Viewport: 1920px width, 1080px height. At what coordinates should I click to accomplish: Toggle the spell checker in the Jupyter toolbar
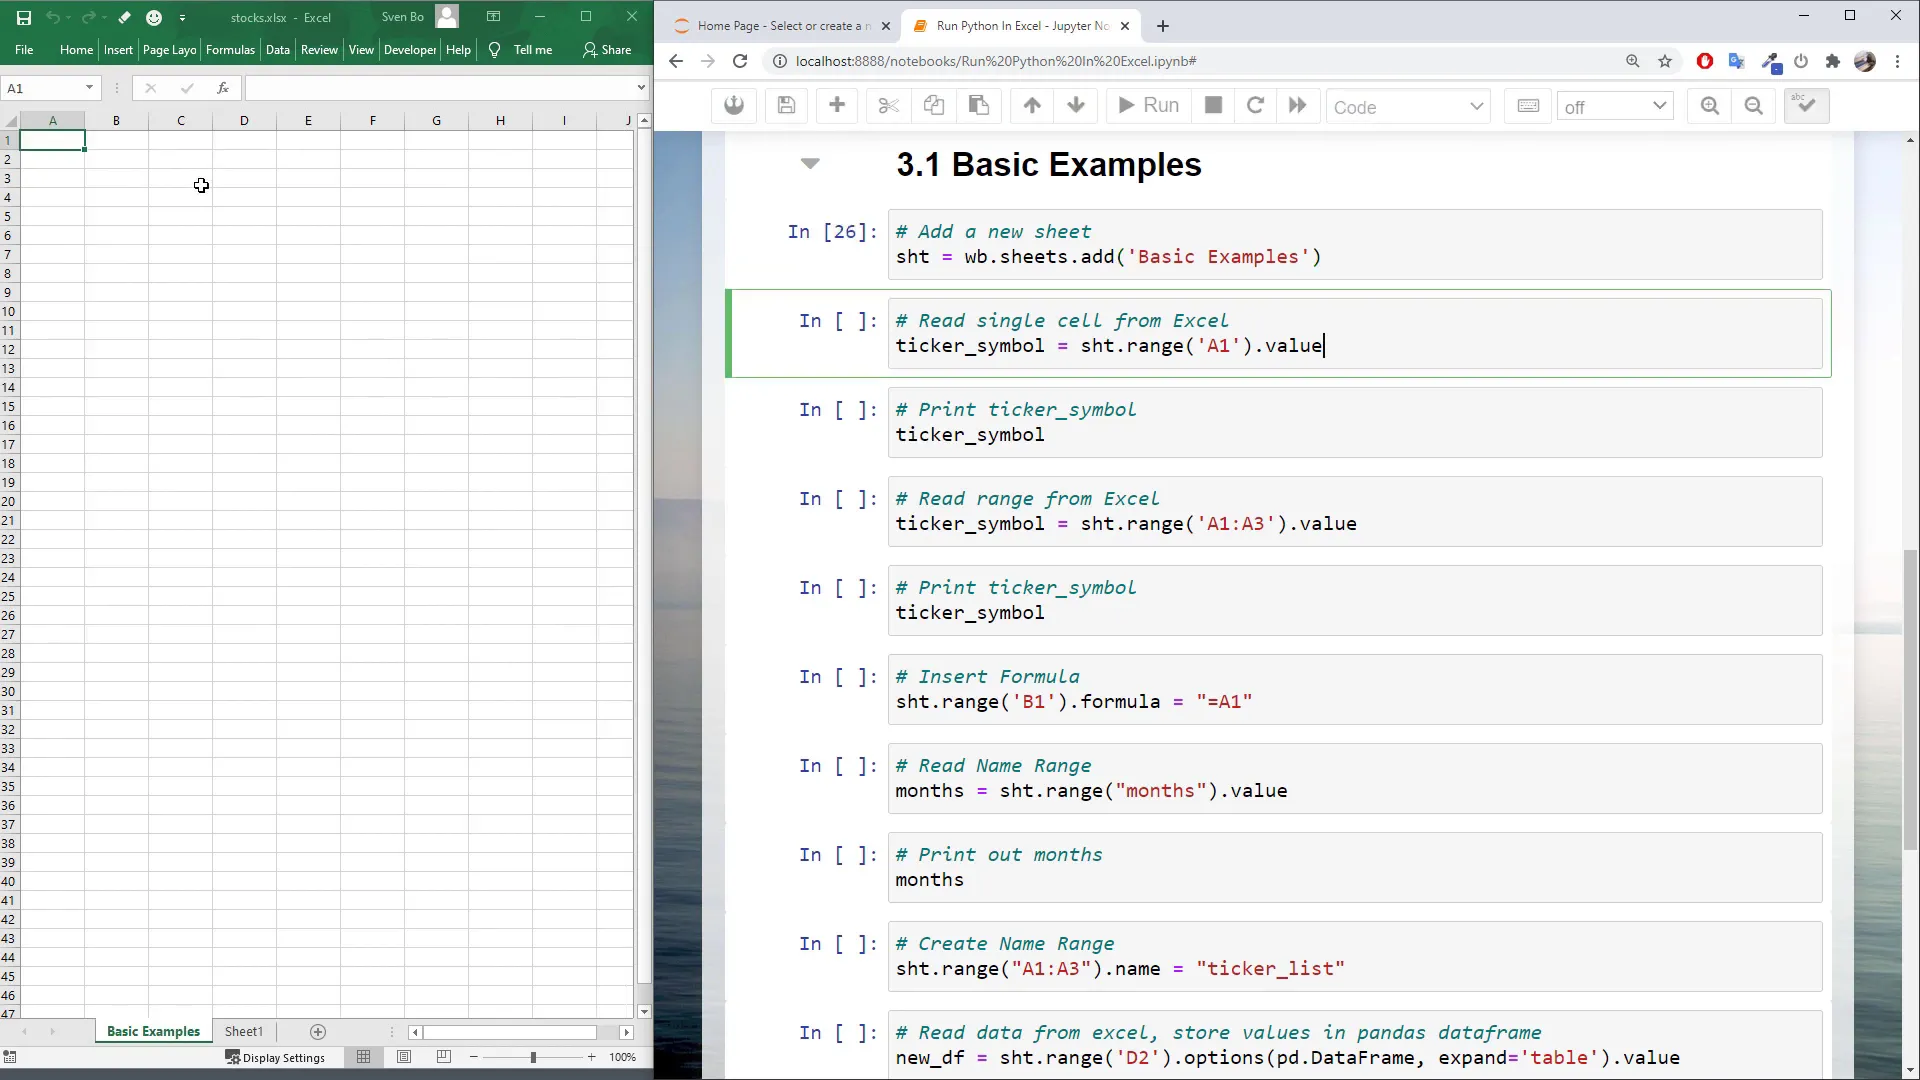pos(1806,106)
